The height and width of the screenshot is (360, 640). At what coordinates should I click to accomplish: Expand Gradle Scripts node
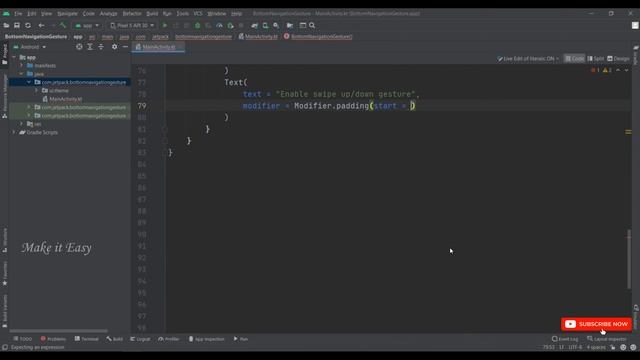pos(14,132)
